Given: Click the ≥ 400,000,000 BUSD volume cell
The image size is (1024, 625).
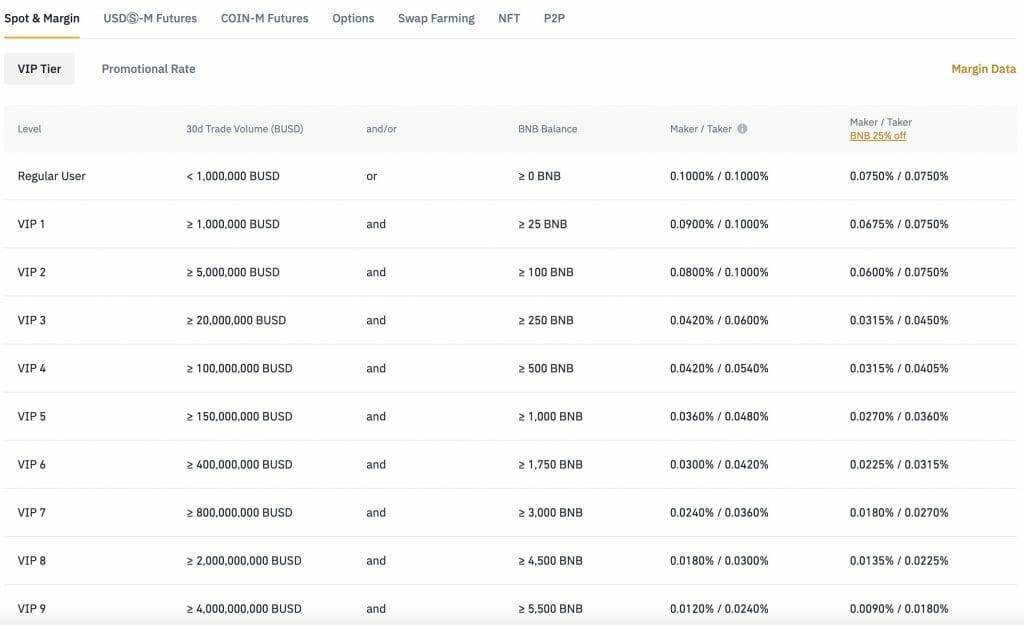Looking at the screenshot, I should [240, 464].
